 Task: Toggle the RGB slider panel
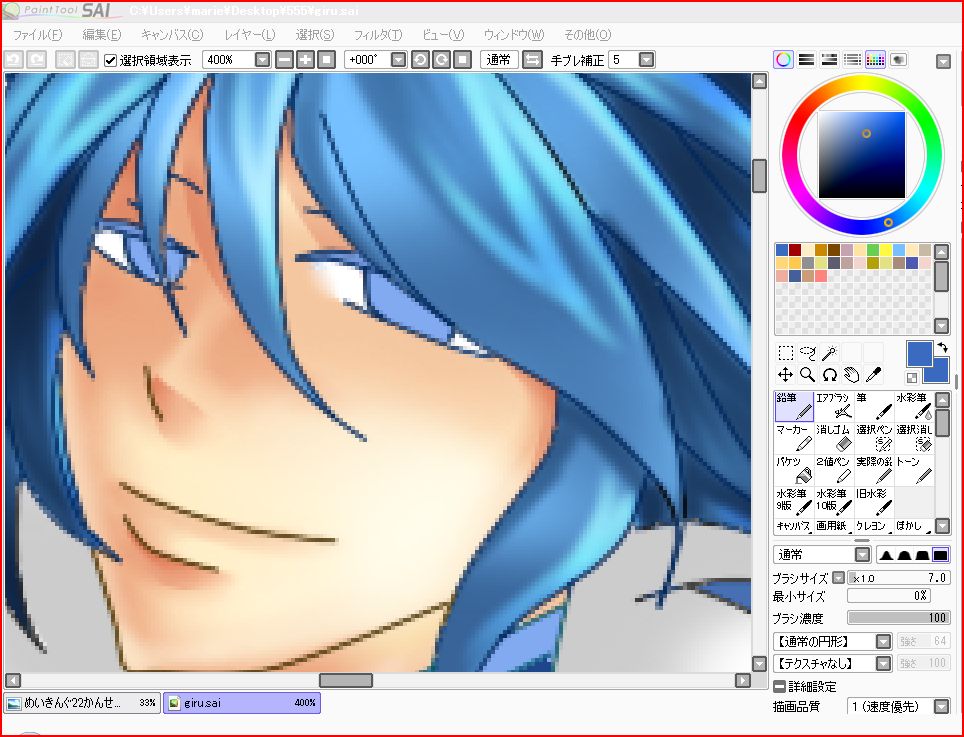point(806,60)
